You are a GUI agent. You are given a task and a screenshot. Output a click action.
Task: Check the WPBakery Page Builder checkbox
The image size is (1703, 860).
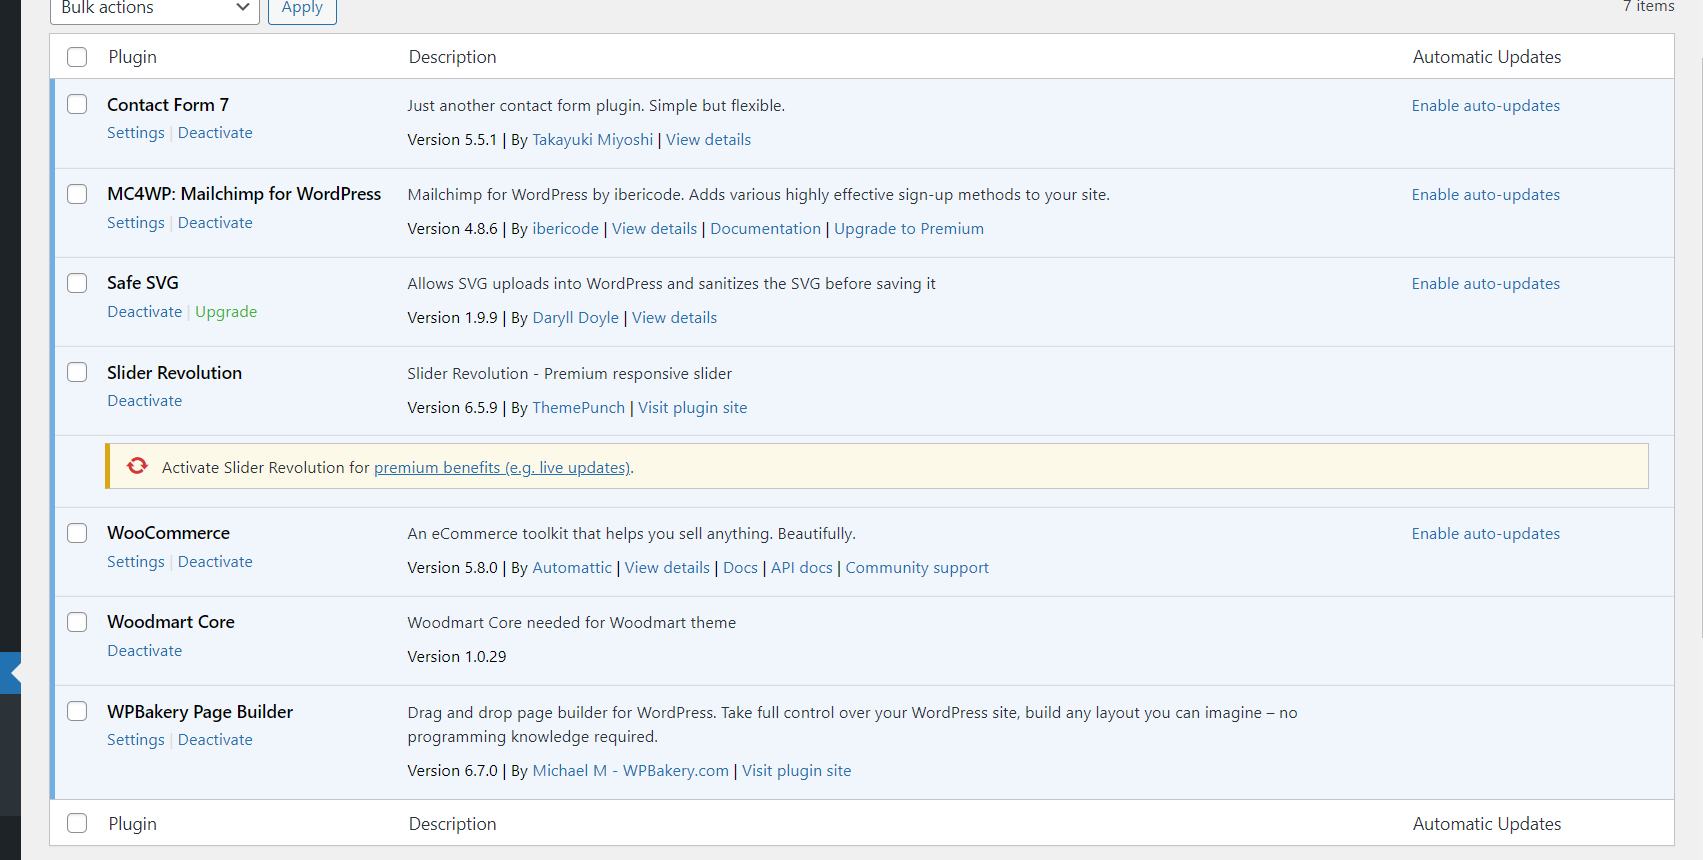(x=77, y=711)
